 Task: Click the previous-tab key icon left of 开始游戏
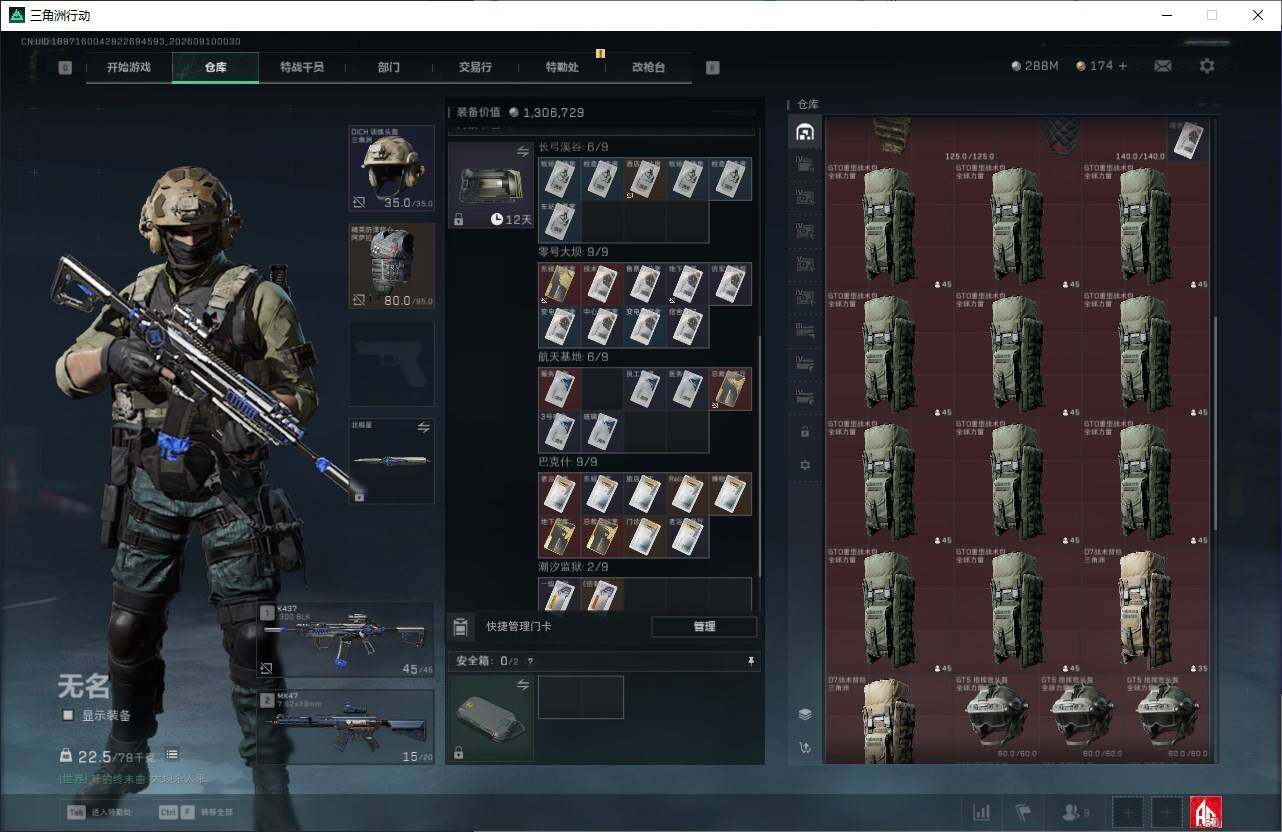click(65, 68)
